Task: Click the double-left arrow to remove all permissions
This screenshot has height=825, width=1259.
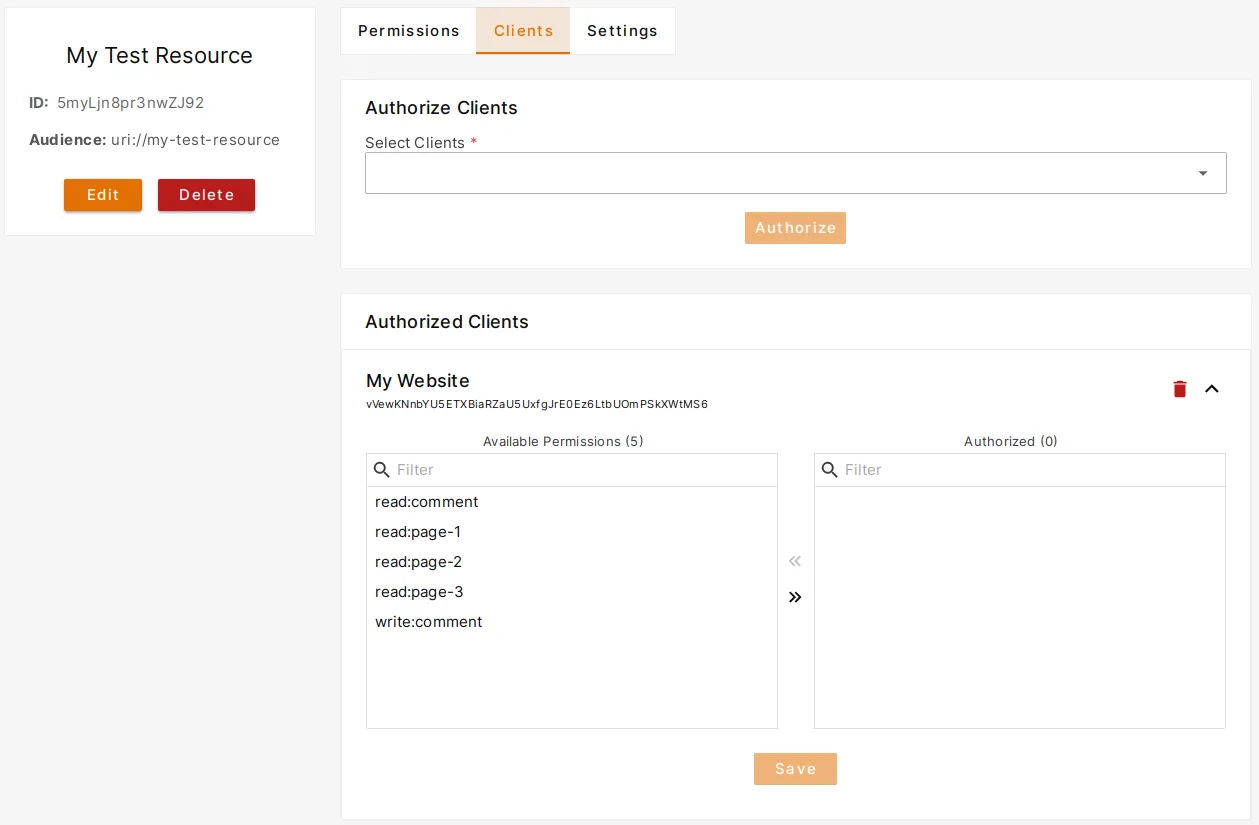Action: [795, 561]
